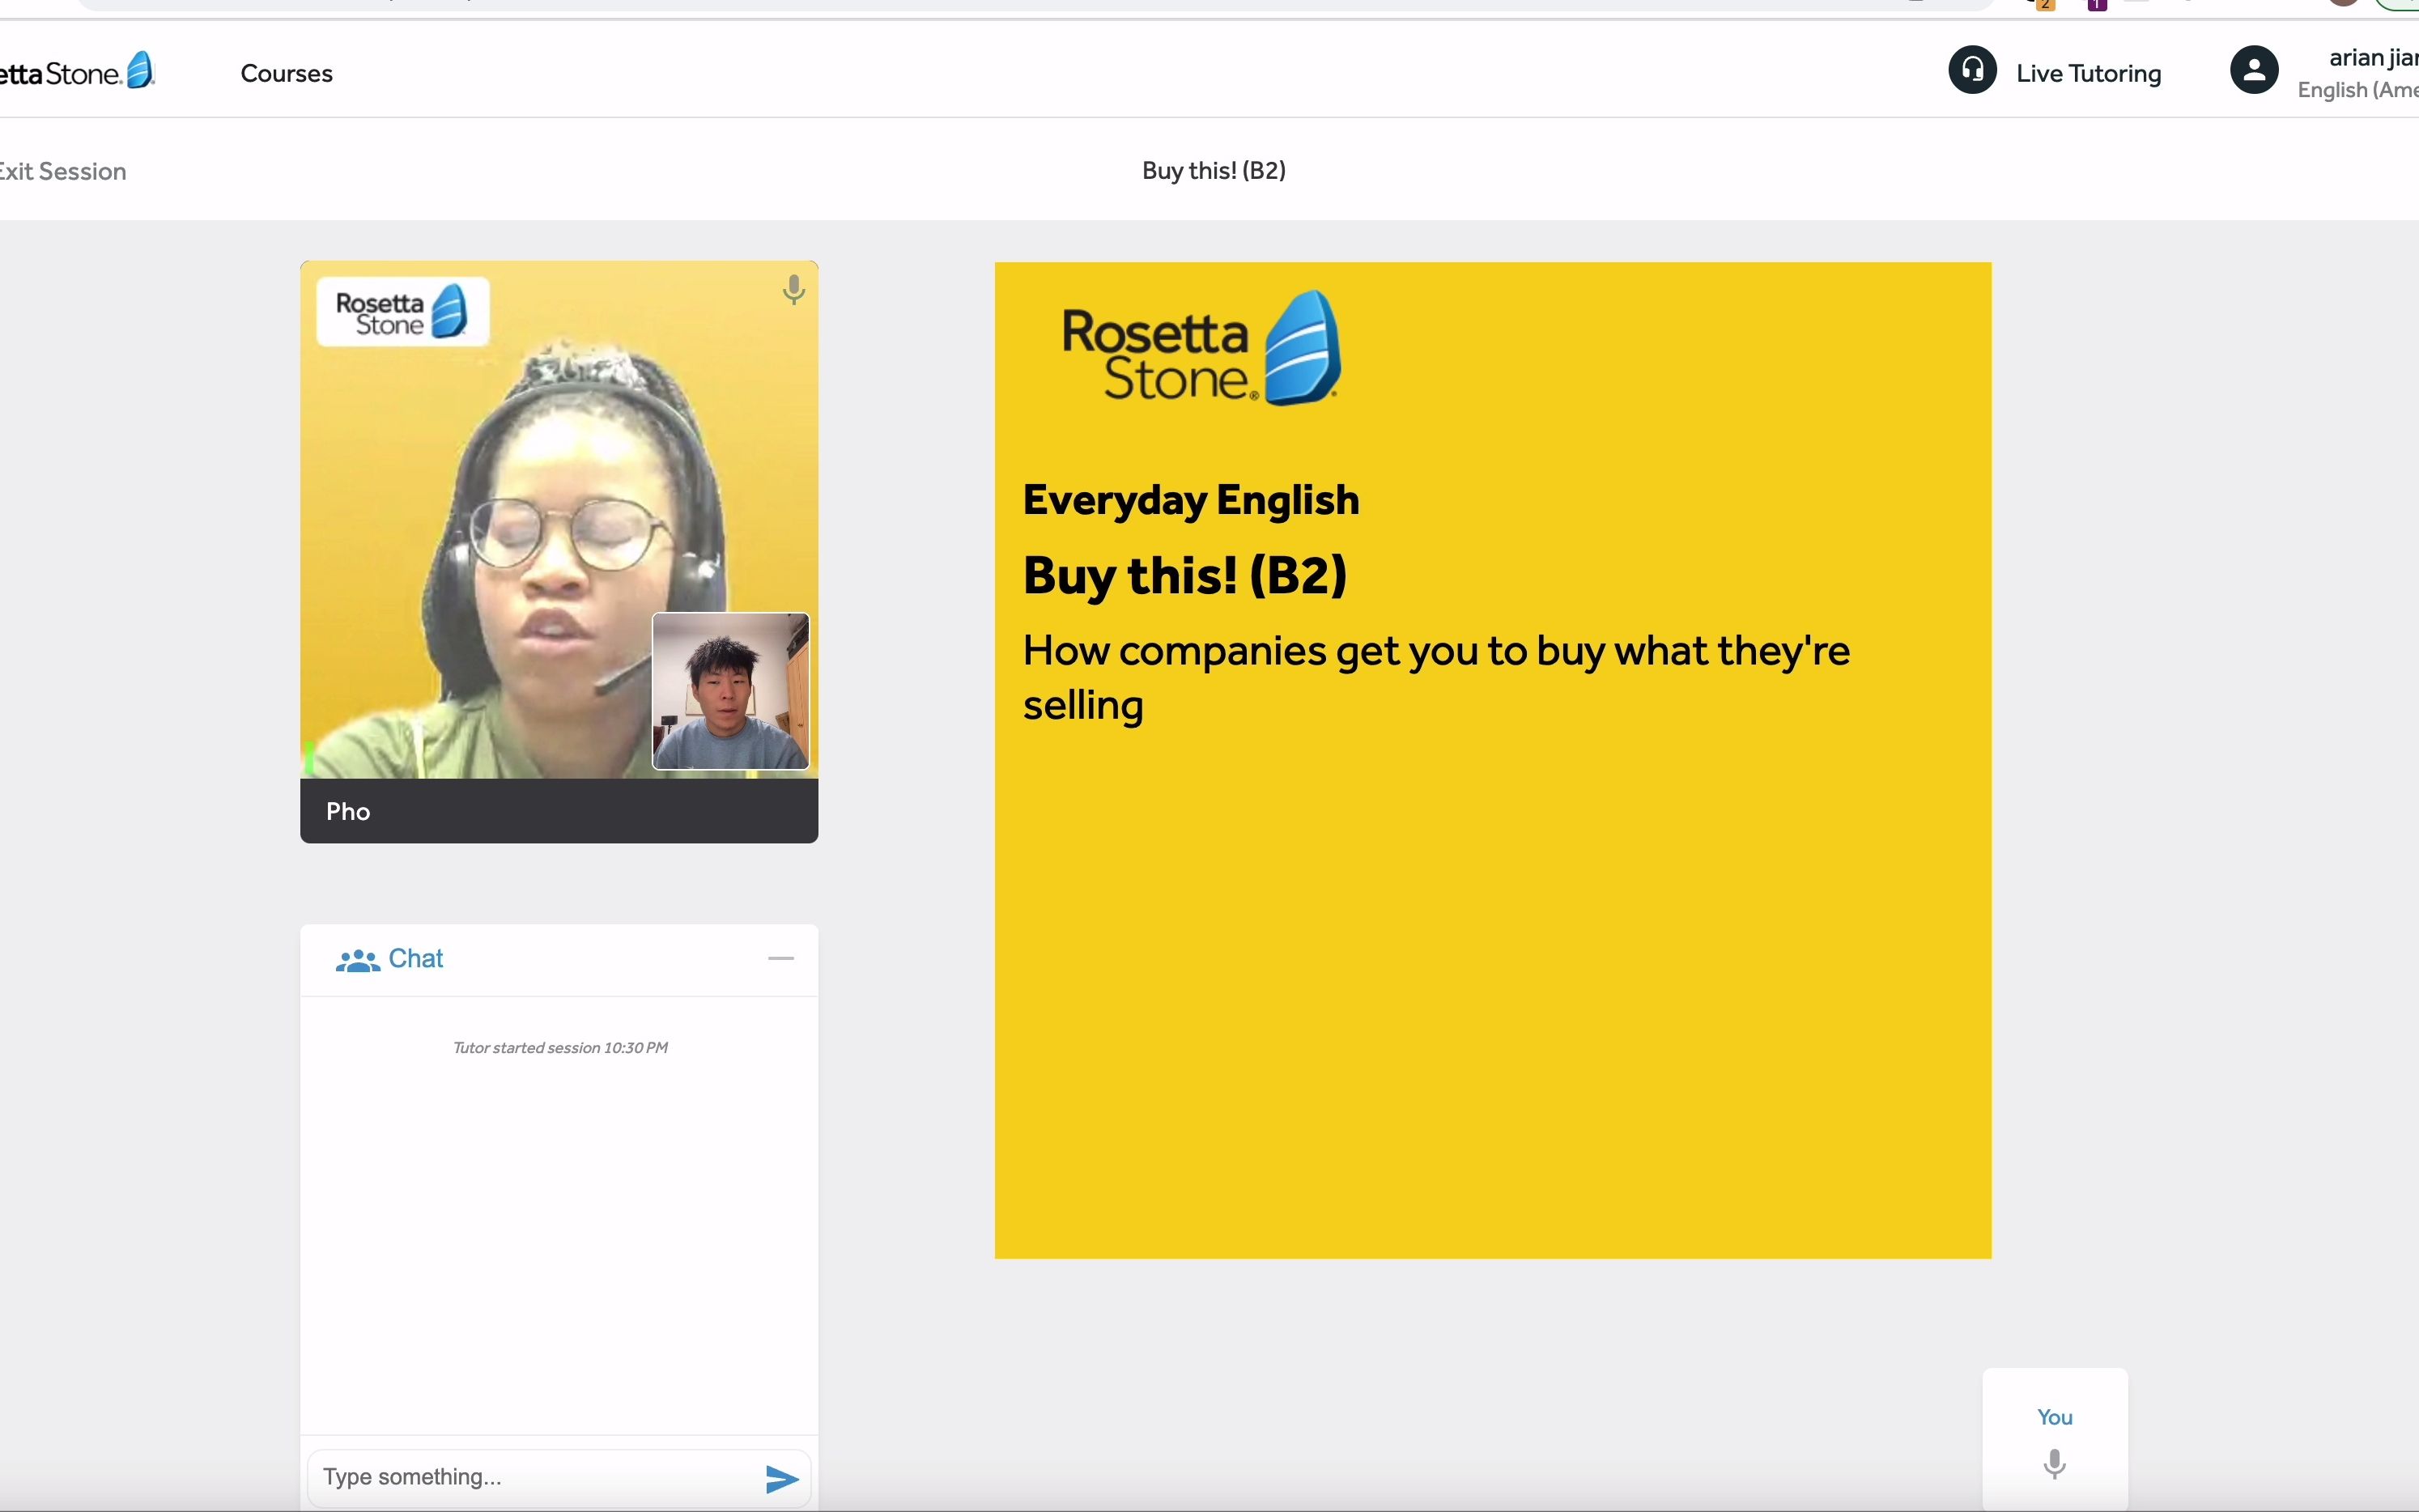Image resolution: width=2419 pixels, height=1512 pixels.
Task: Click 'Tutor started session 10:30 PM' message
Action: [560, 1047]
